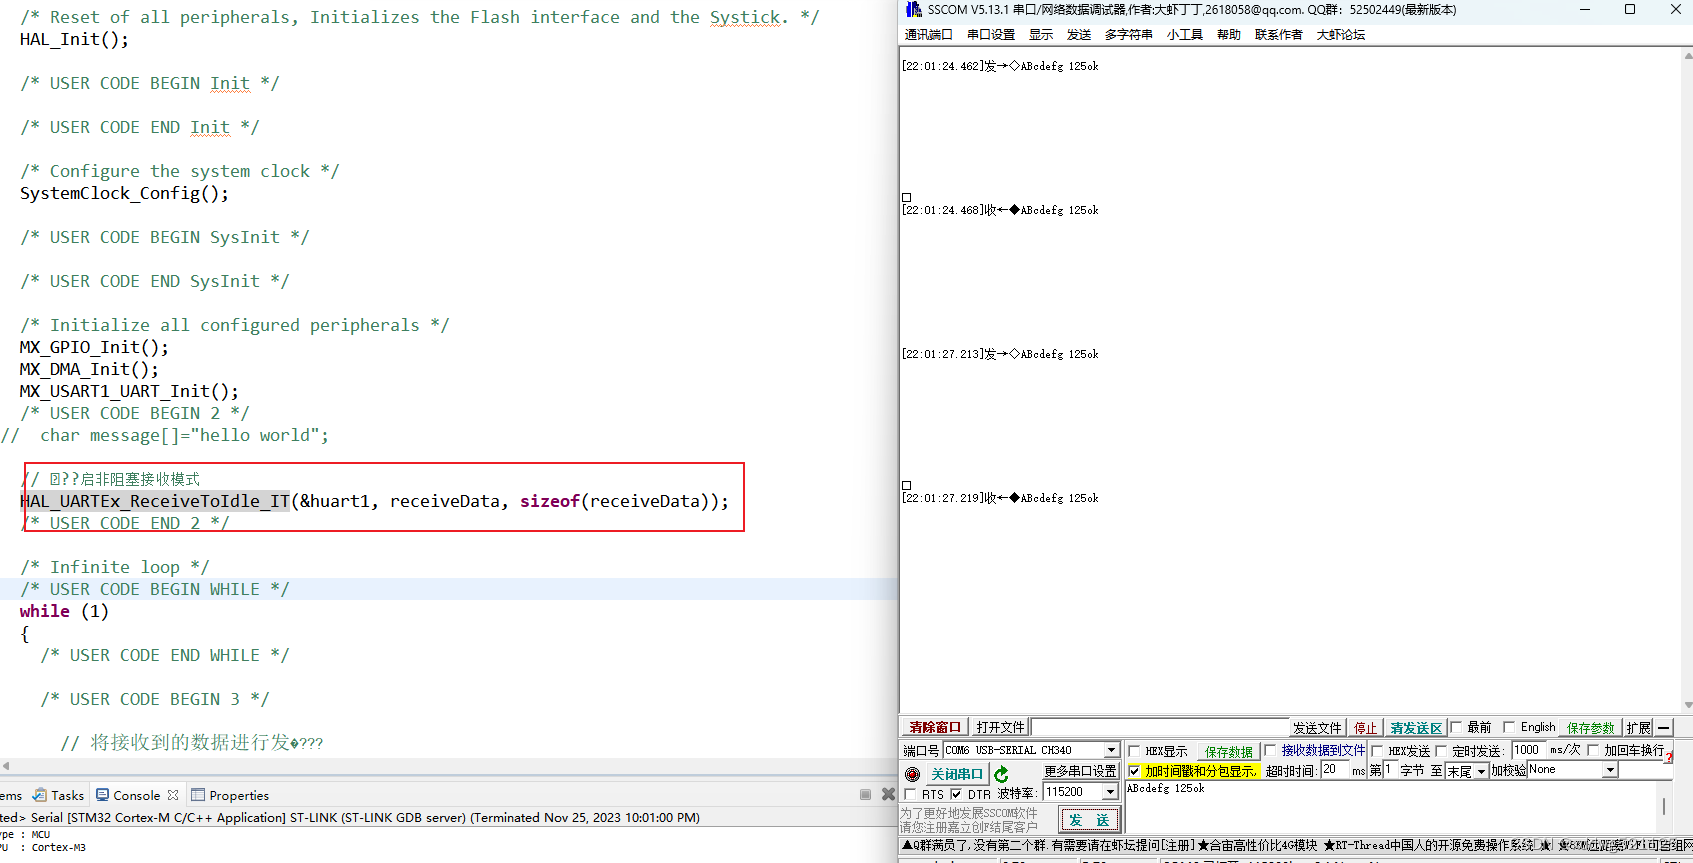Viewport: 1693px width, 863px height.
Task: Open the 通讯端口 menu
Action: [x=928, y=35]
